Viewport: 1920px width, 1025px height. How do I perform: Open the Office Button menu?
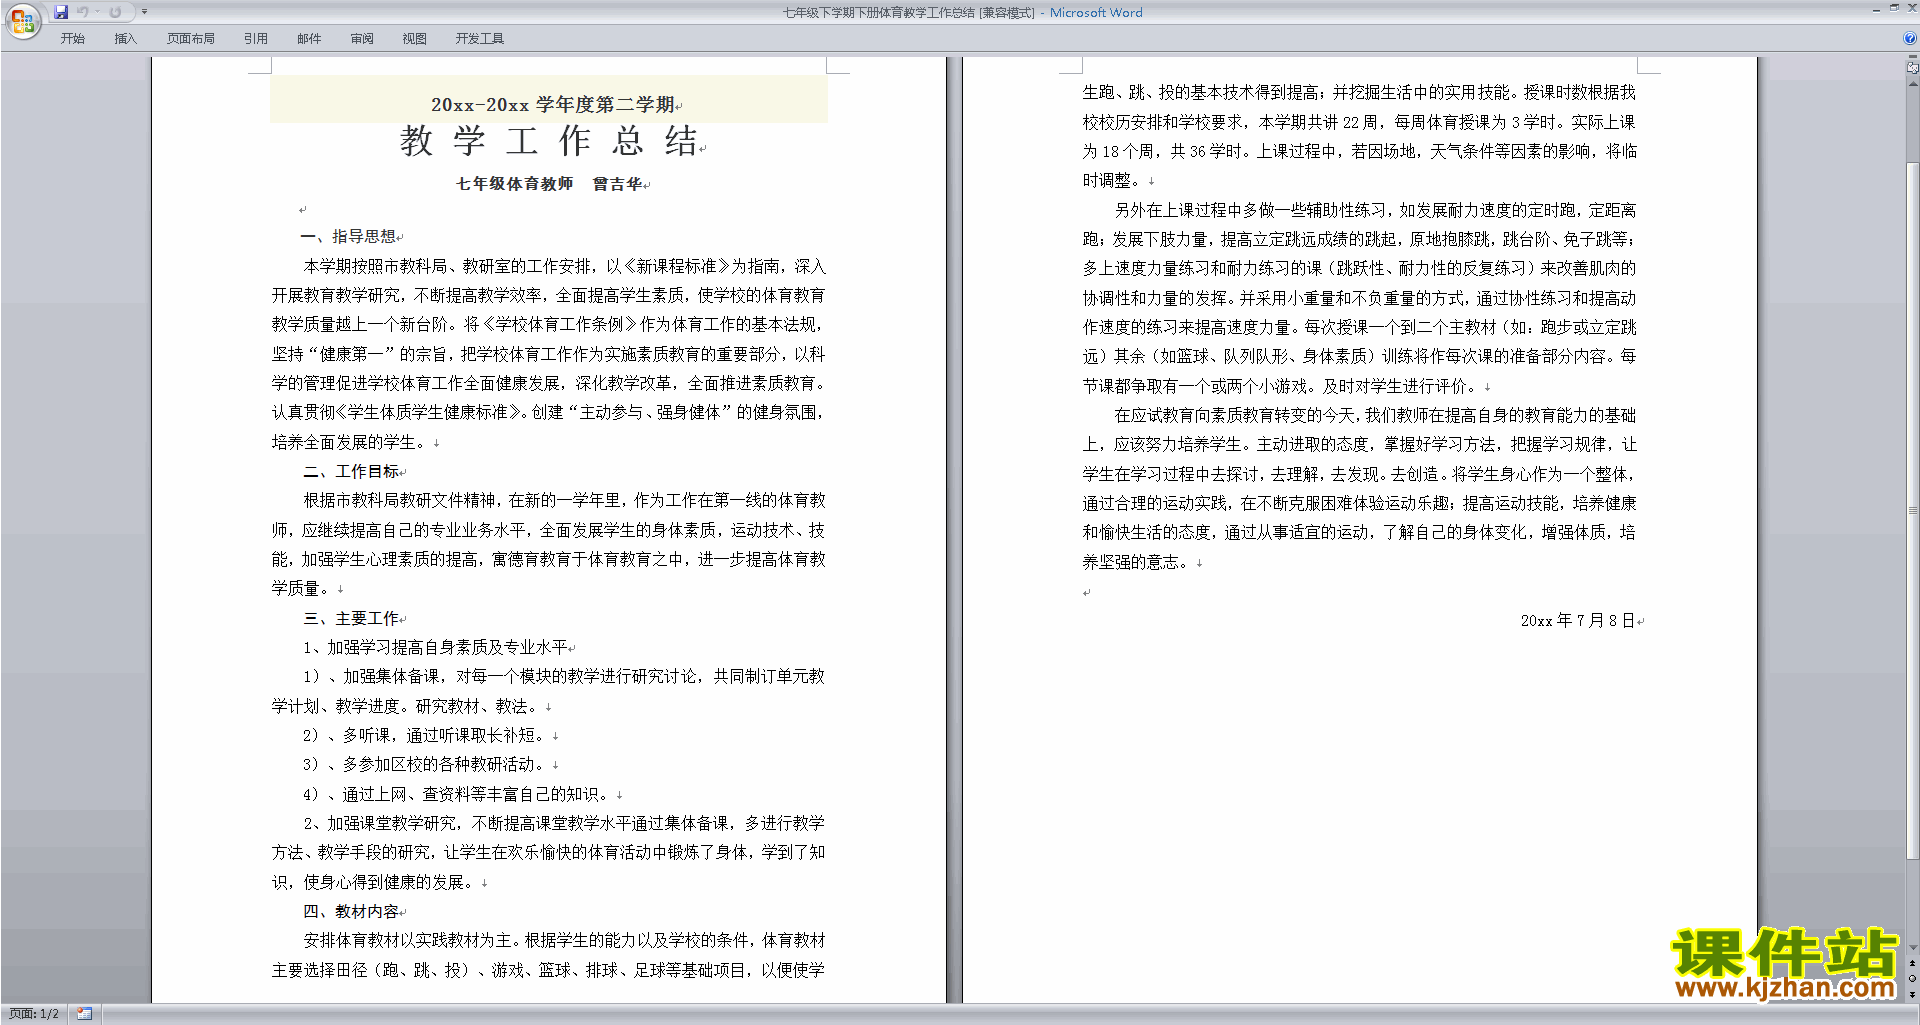pos(22,21)
